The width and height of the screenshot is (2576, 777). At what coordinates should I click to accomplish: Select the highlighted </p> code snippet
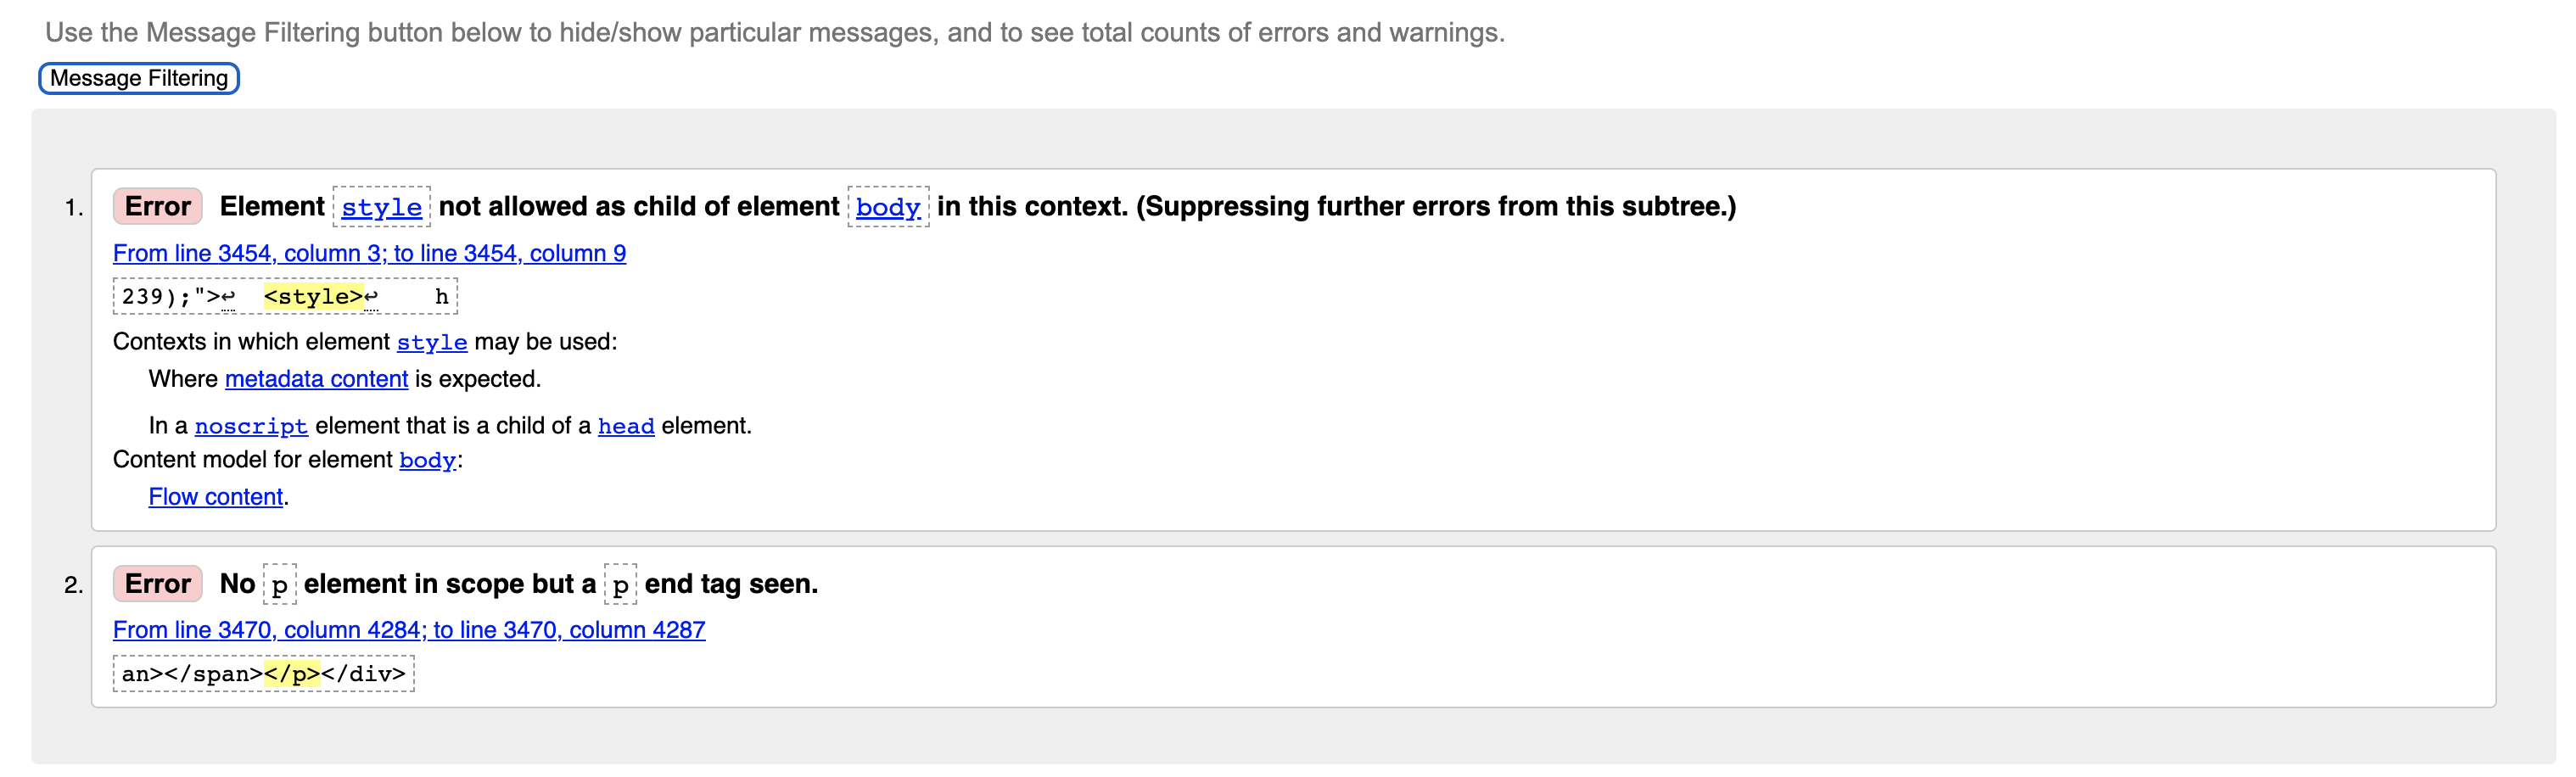point(290,673)
